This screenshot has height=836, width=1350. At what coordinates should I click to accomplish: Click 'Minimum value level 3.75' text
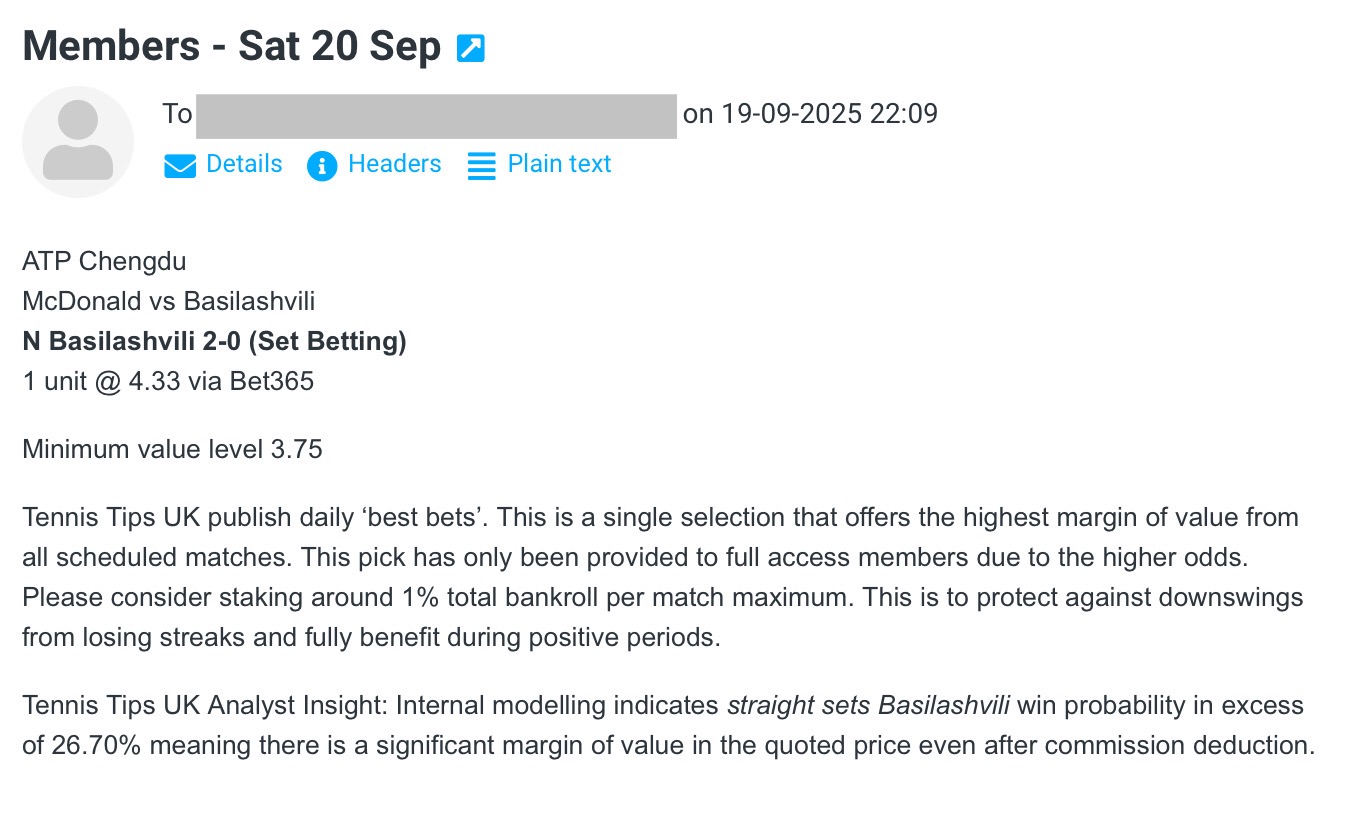(x=172, y=449)
